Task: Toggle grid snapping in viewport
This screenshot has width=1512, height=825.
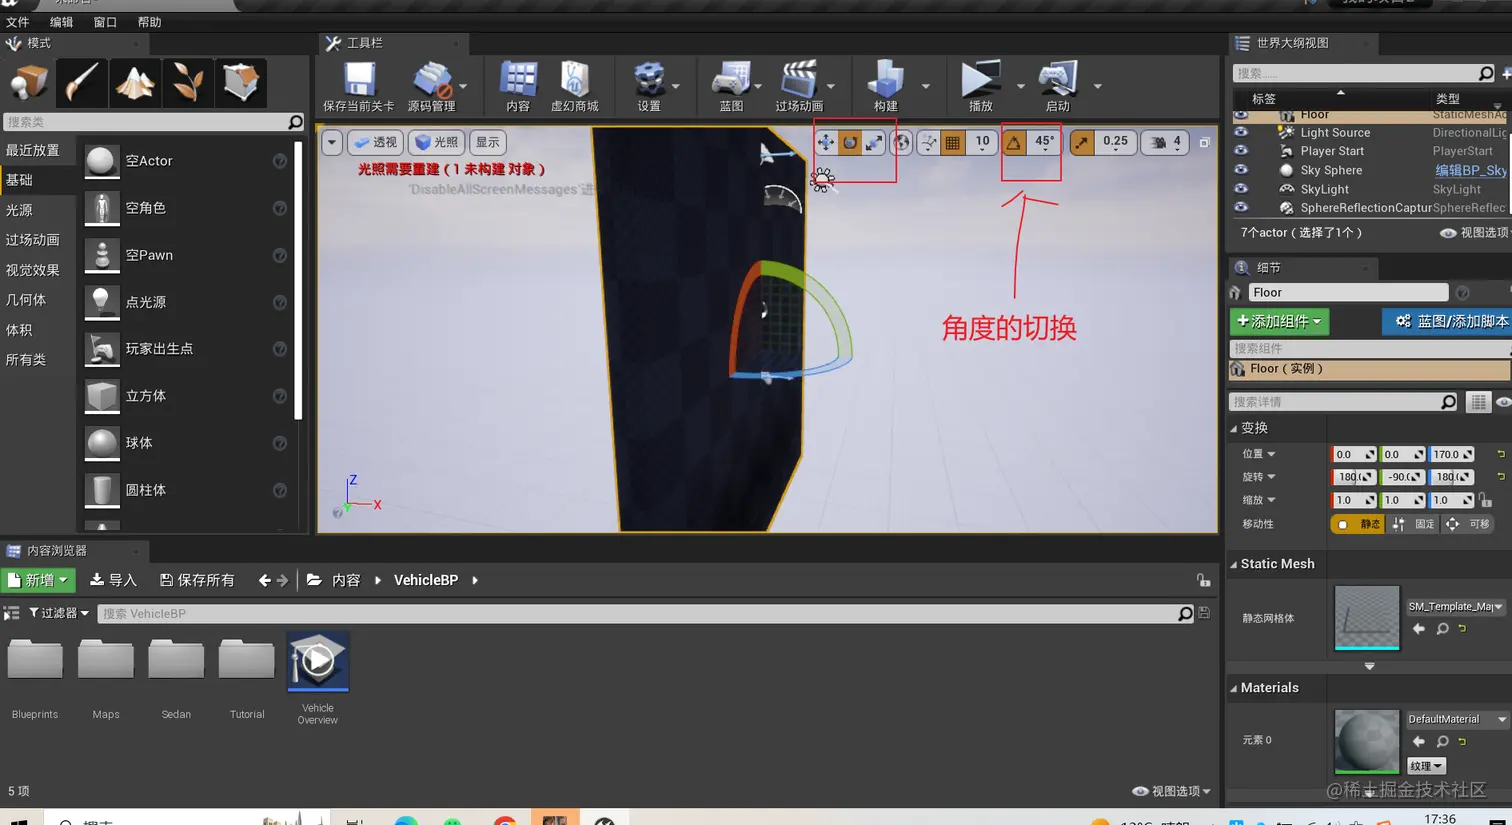Action: click(x=953, y=143)
